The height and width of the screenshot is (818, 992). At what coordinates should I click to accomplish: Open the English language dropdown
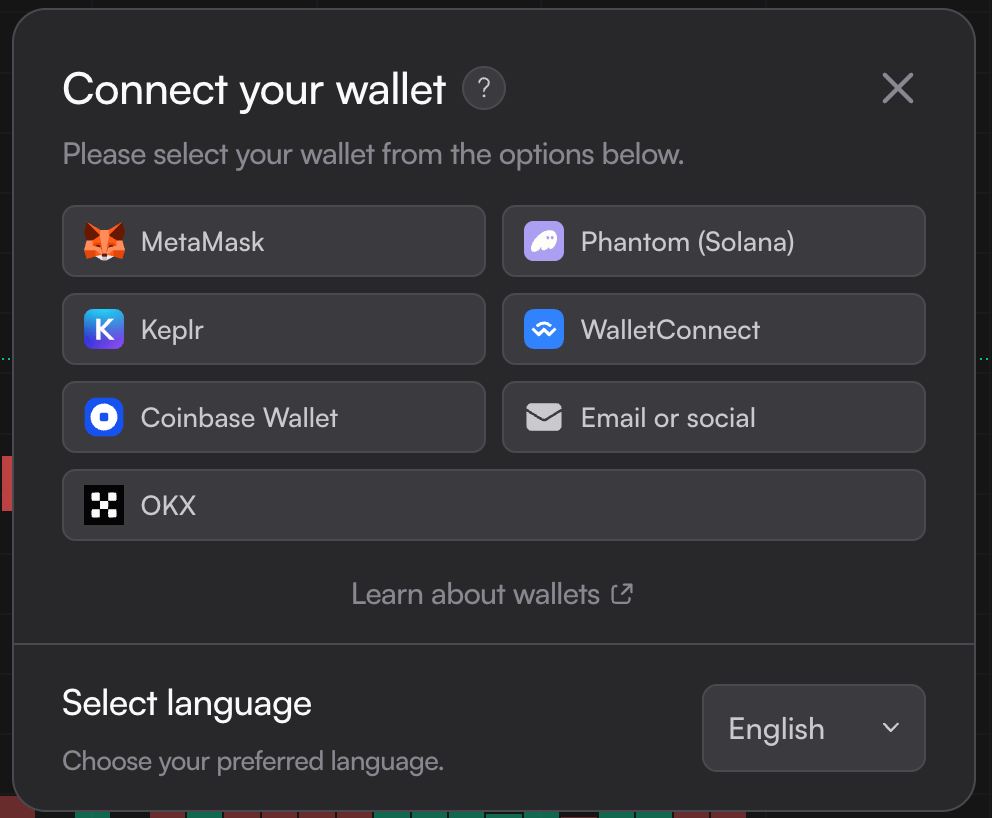(814, 728)
